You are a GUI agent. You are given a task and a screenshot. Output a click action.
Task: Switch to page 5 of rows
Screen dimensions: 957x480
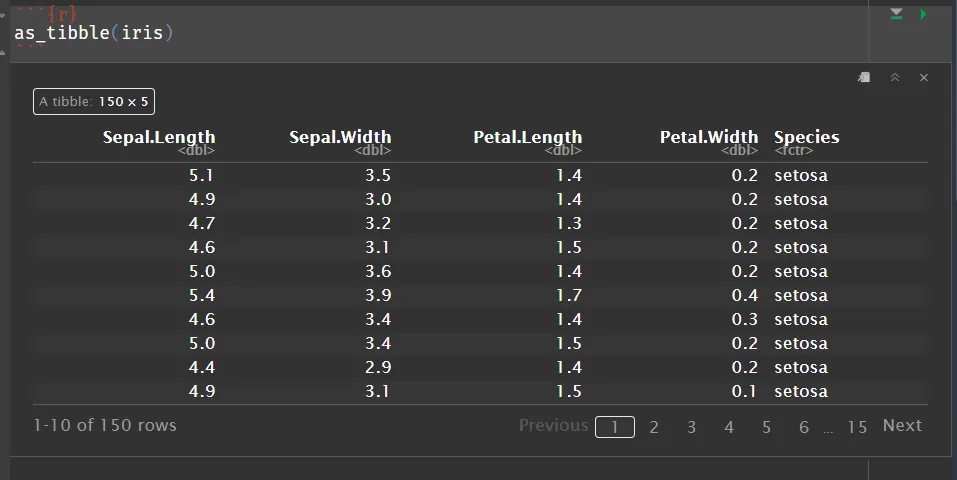pyautogui.click(x=766, y=427)
